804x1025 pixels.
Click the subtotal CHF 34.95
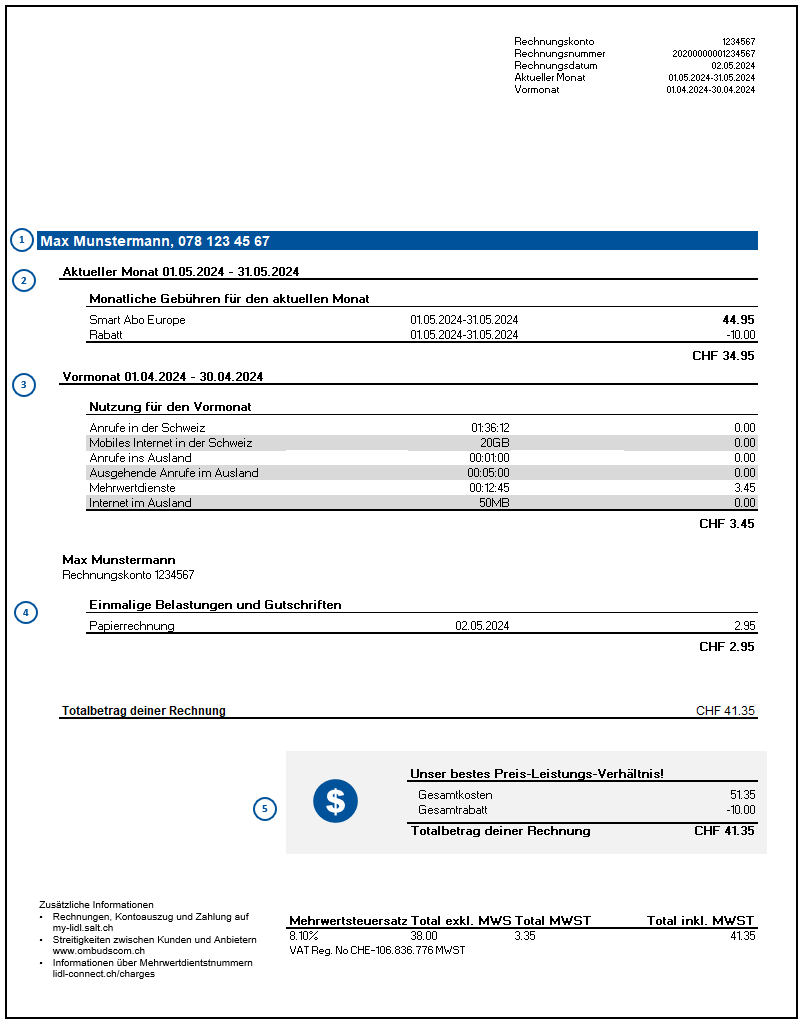(x=723, y=356)
